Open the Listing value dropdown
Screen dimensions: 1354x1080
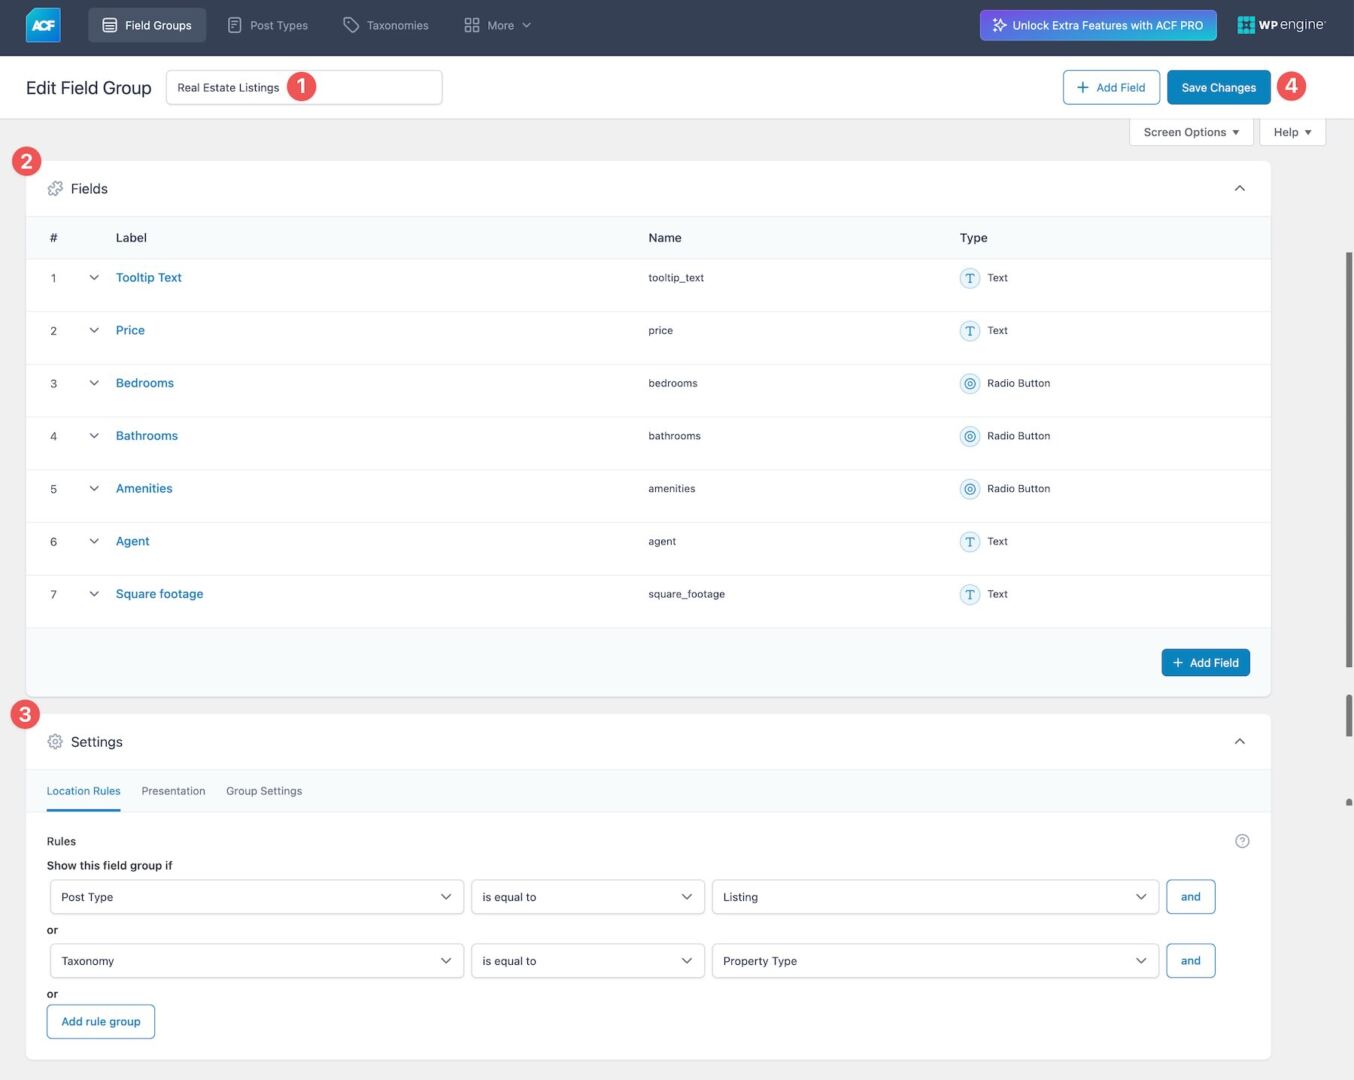click(x=935, y=897)
